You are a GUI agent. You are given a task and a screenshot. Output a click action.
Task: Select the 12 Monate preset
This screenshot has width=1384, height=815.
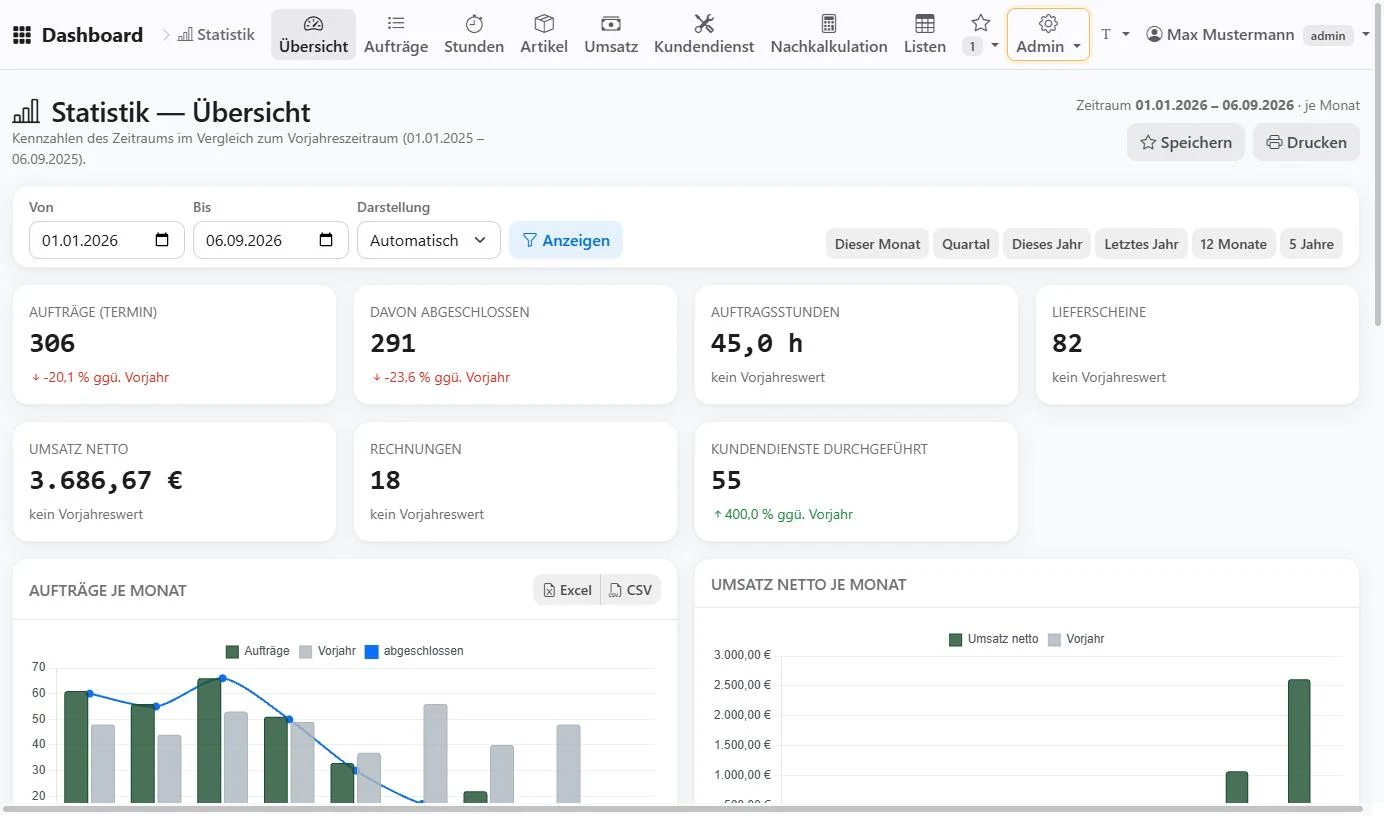click(1234, 244)
